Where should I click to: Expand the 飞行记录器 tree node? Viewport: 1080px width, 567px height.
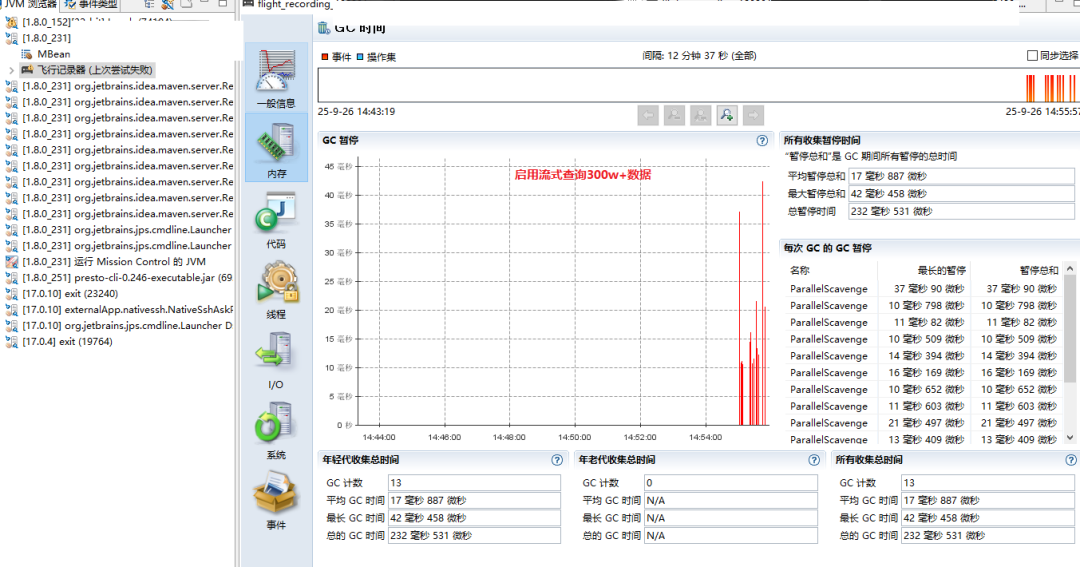11,70
